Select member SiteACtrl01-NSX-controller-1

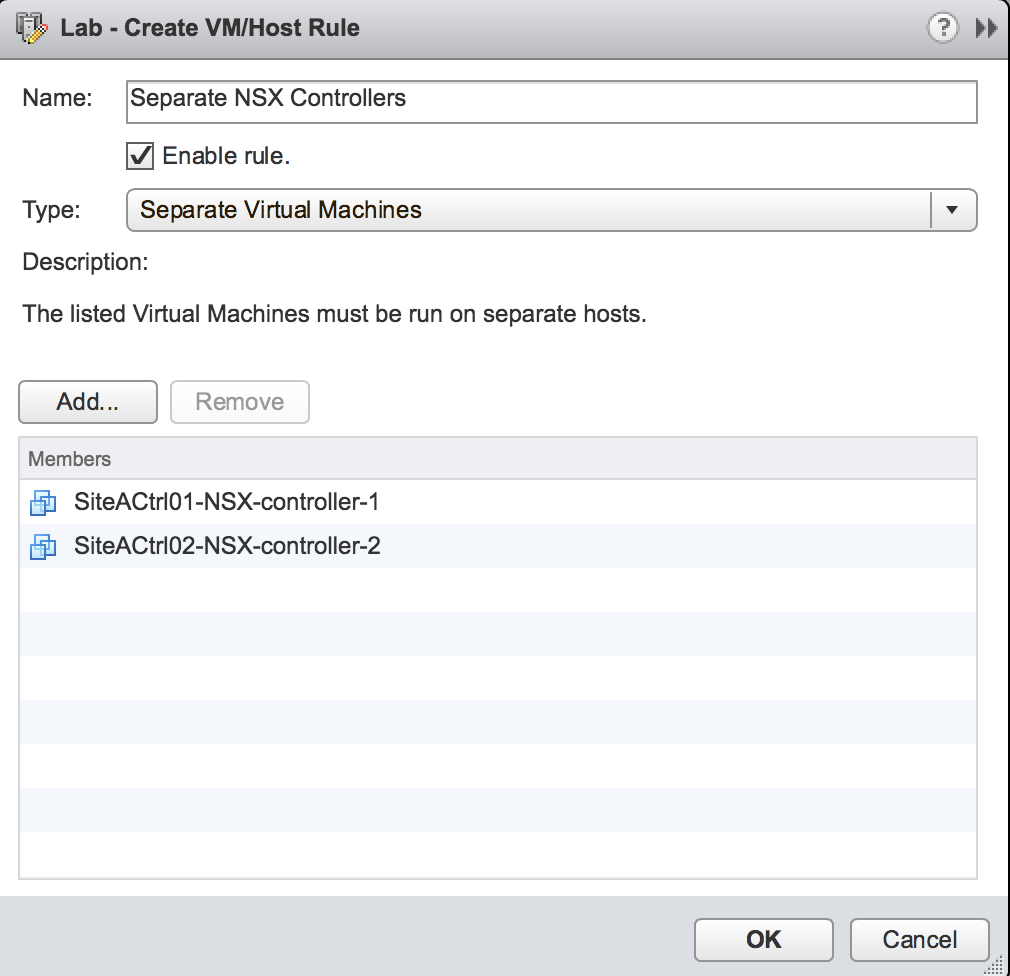pyautogui.click(x=498, y=502)
